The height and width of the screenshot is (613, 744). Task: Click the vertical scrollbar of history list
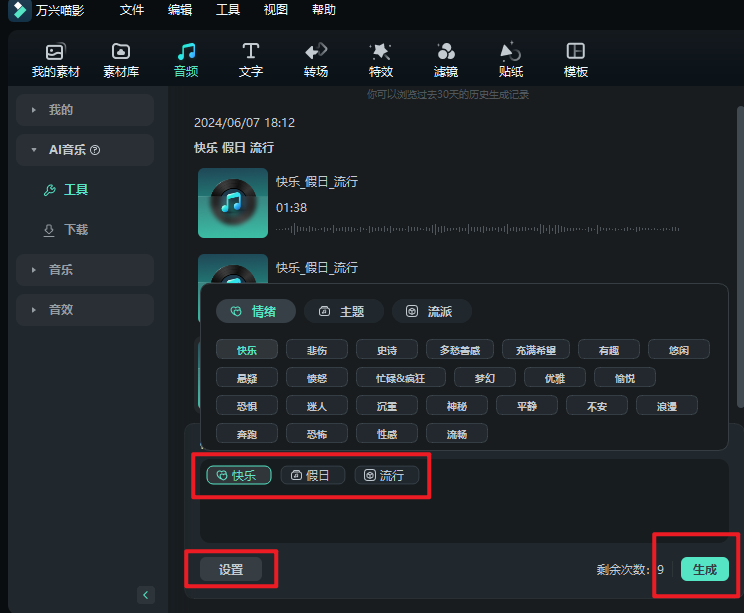click(740, 256)
